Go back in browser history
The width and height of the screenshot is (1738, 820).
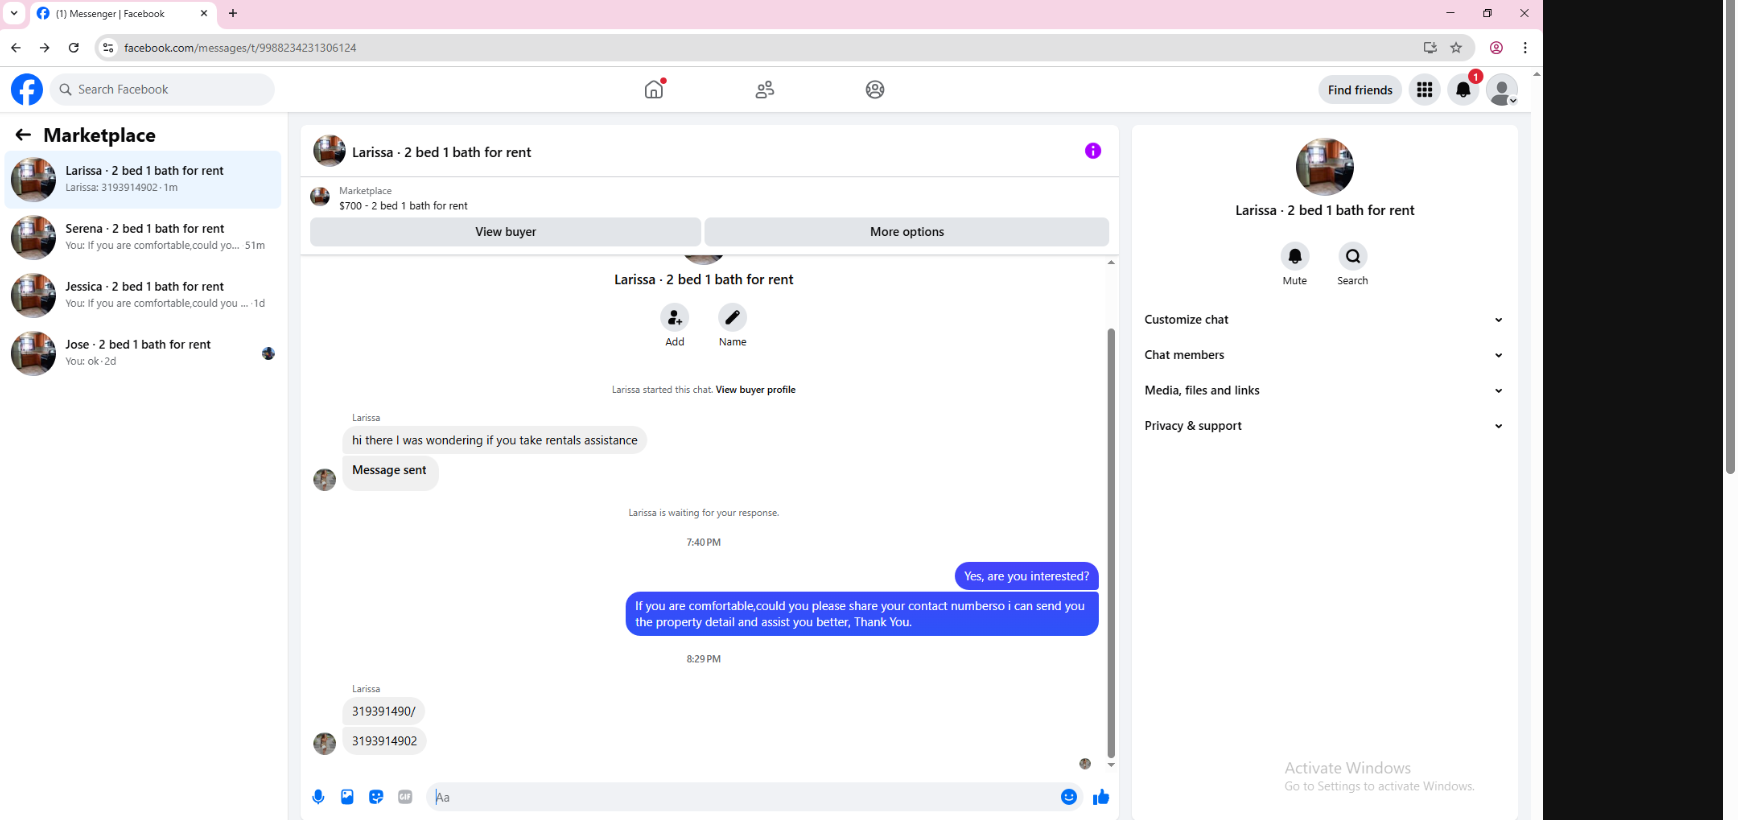15,47
